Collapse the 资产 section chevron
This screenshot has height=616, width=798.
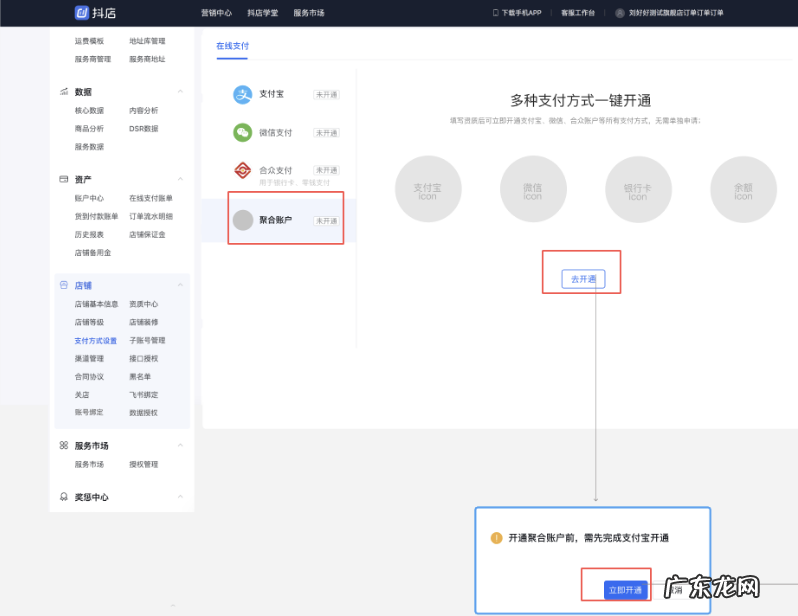tap(180, 179)
